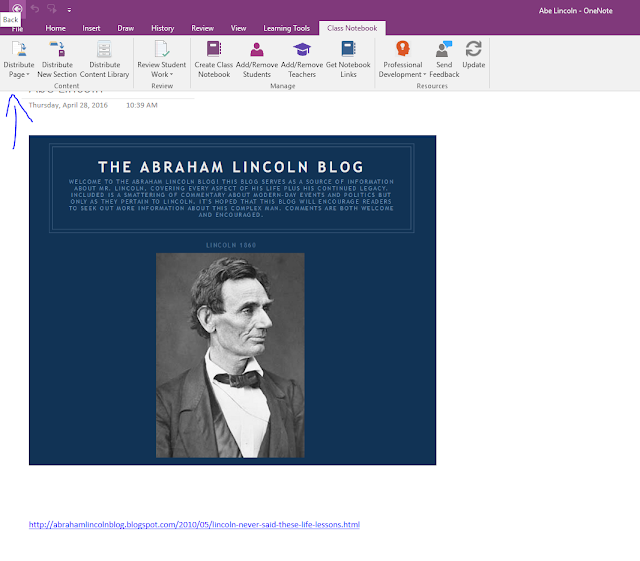Open the Draw ribbon tab
640x561 pixels.
point(126,28)
